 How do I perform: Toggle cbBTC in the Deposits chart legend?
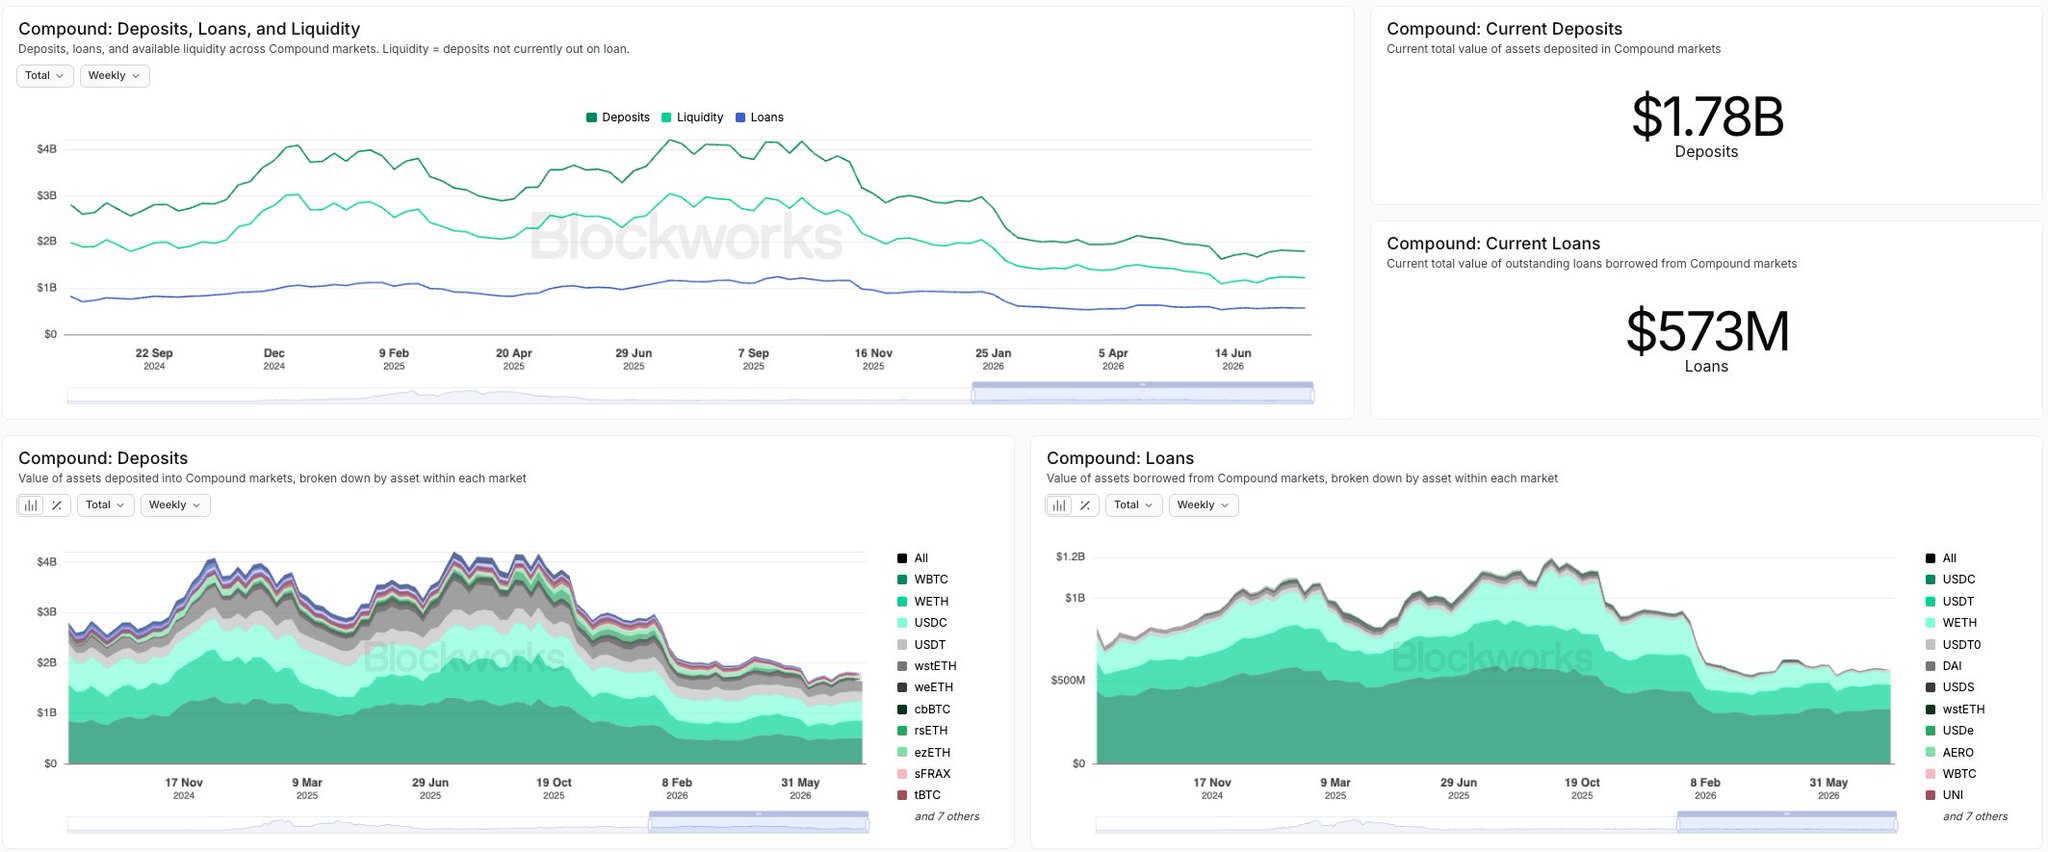pos(924,709)
